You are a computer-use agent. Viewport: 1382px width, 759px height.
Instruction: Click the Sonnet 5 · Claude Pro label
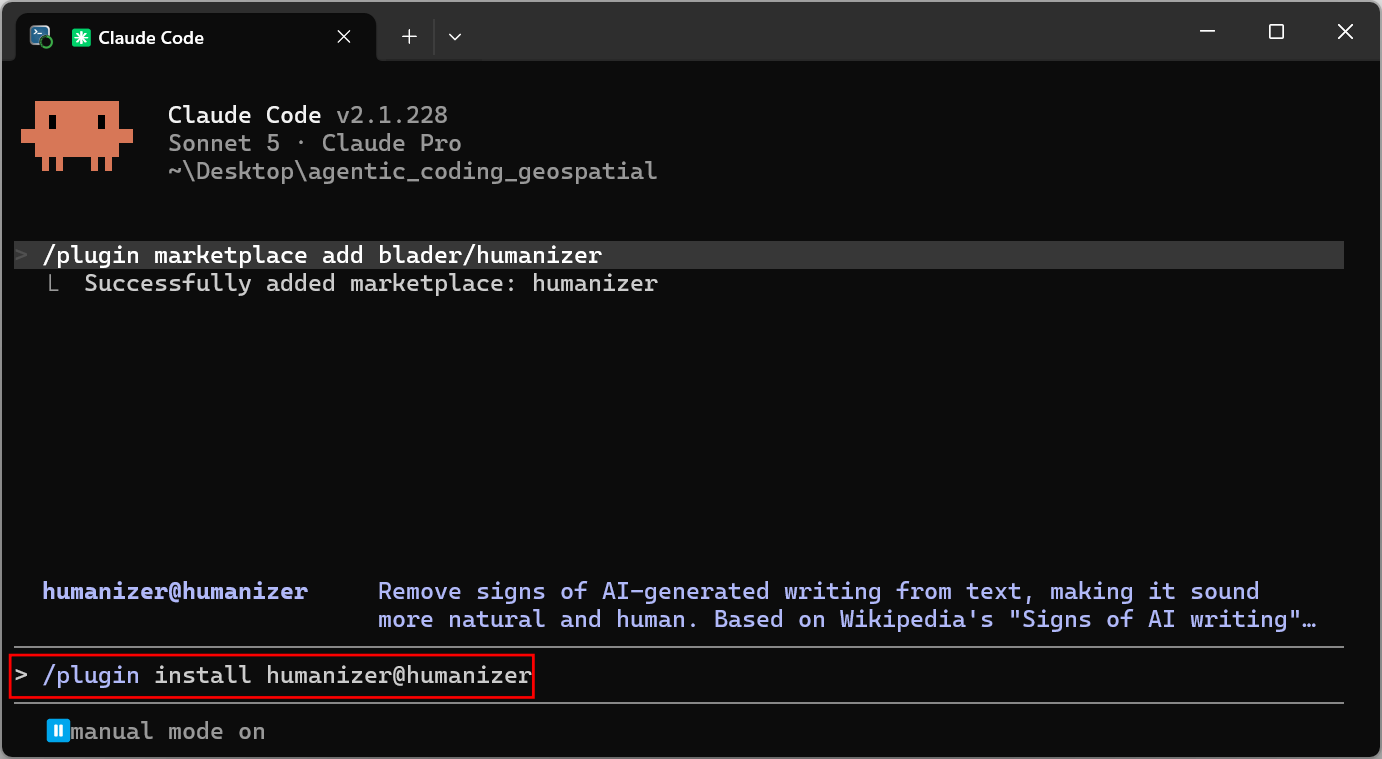coord(315,143)
